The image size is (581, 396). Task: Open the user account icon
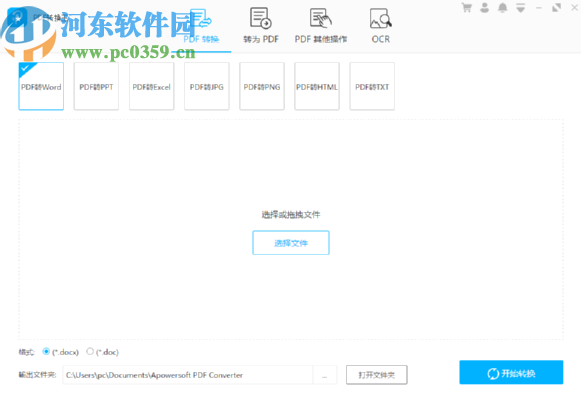pos(484,7)
